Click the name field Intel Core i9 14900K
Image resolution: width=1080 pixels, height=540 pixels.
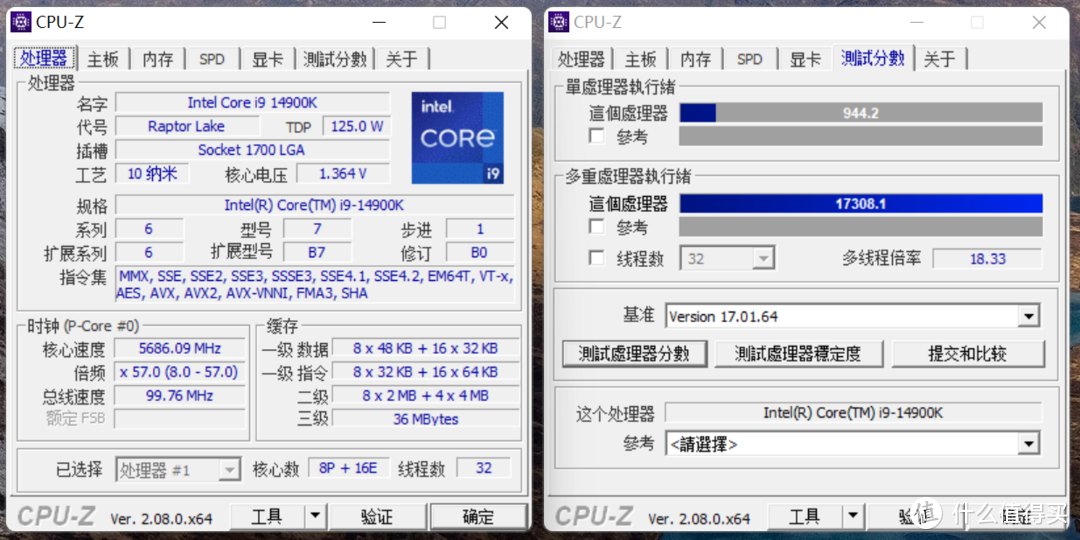(252, 103)
